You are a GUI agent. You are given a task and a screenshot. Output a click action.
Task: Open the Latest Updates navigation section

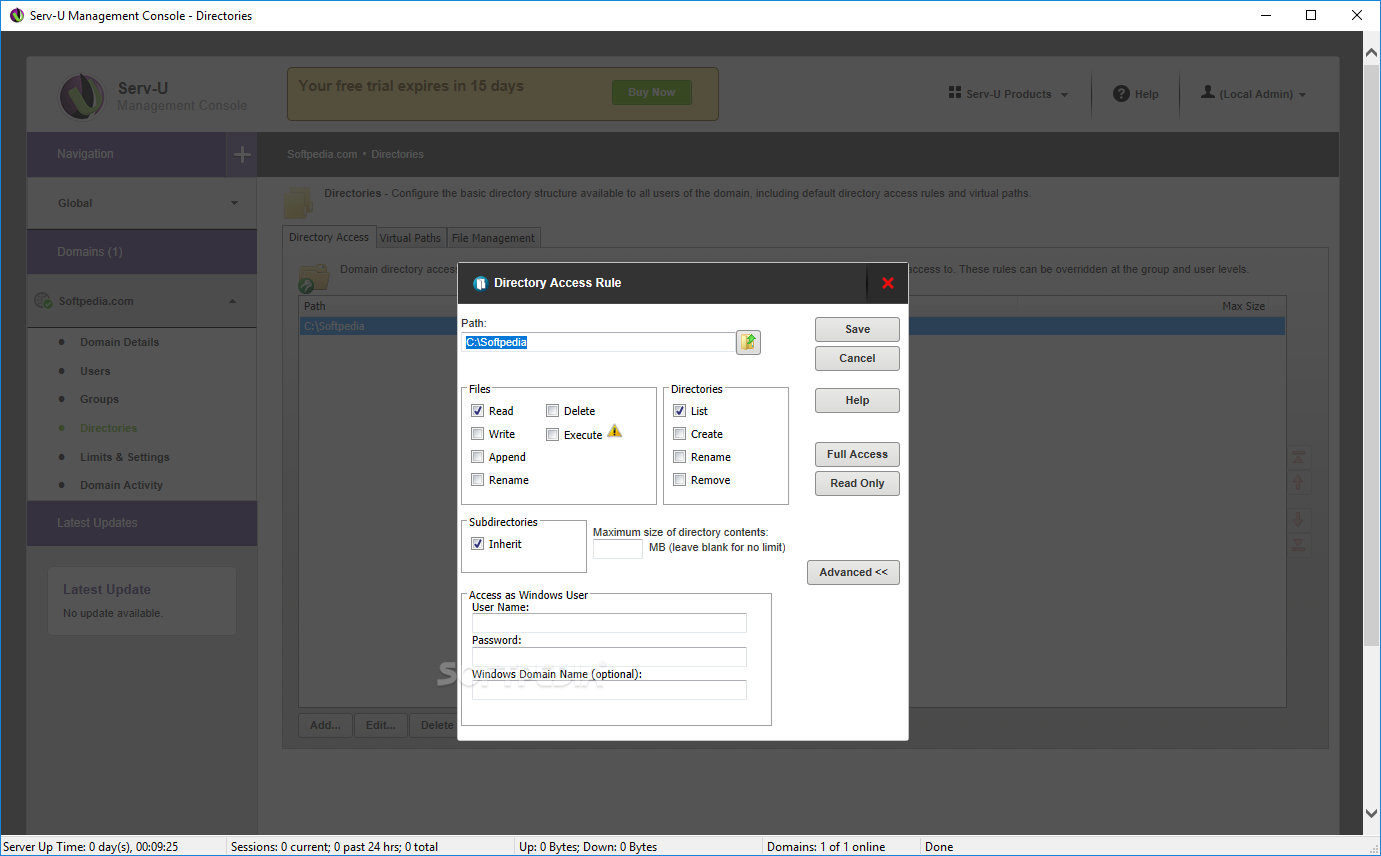click(142, 523)
